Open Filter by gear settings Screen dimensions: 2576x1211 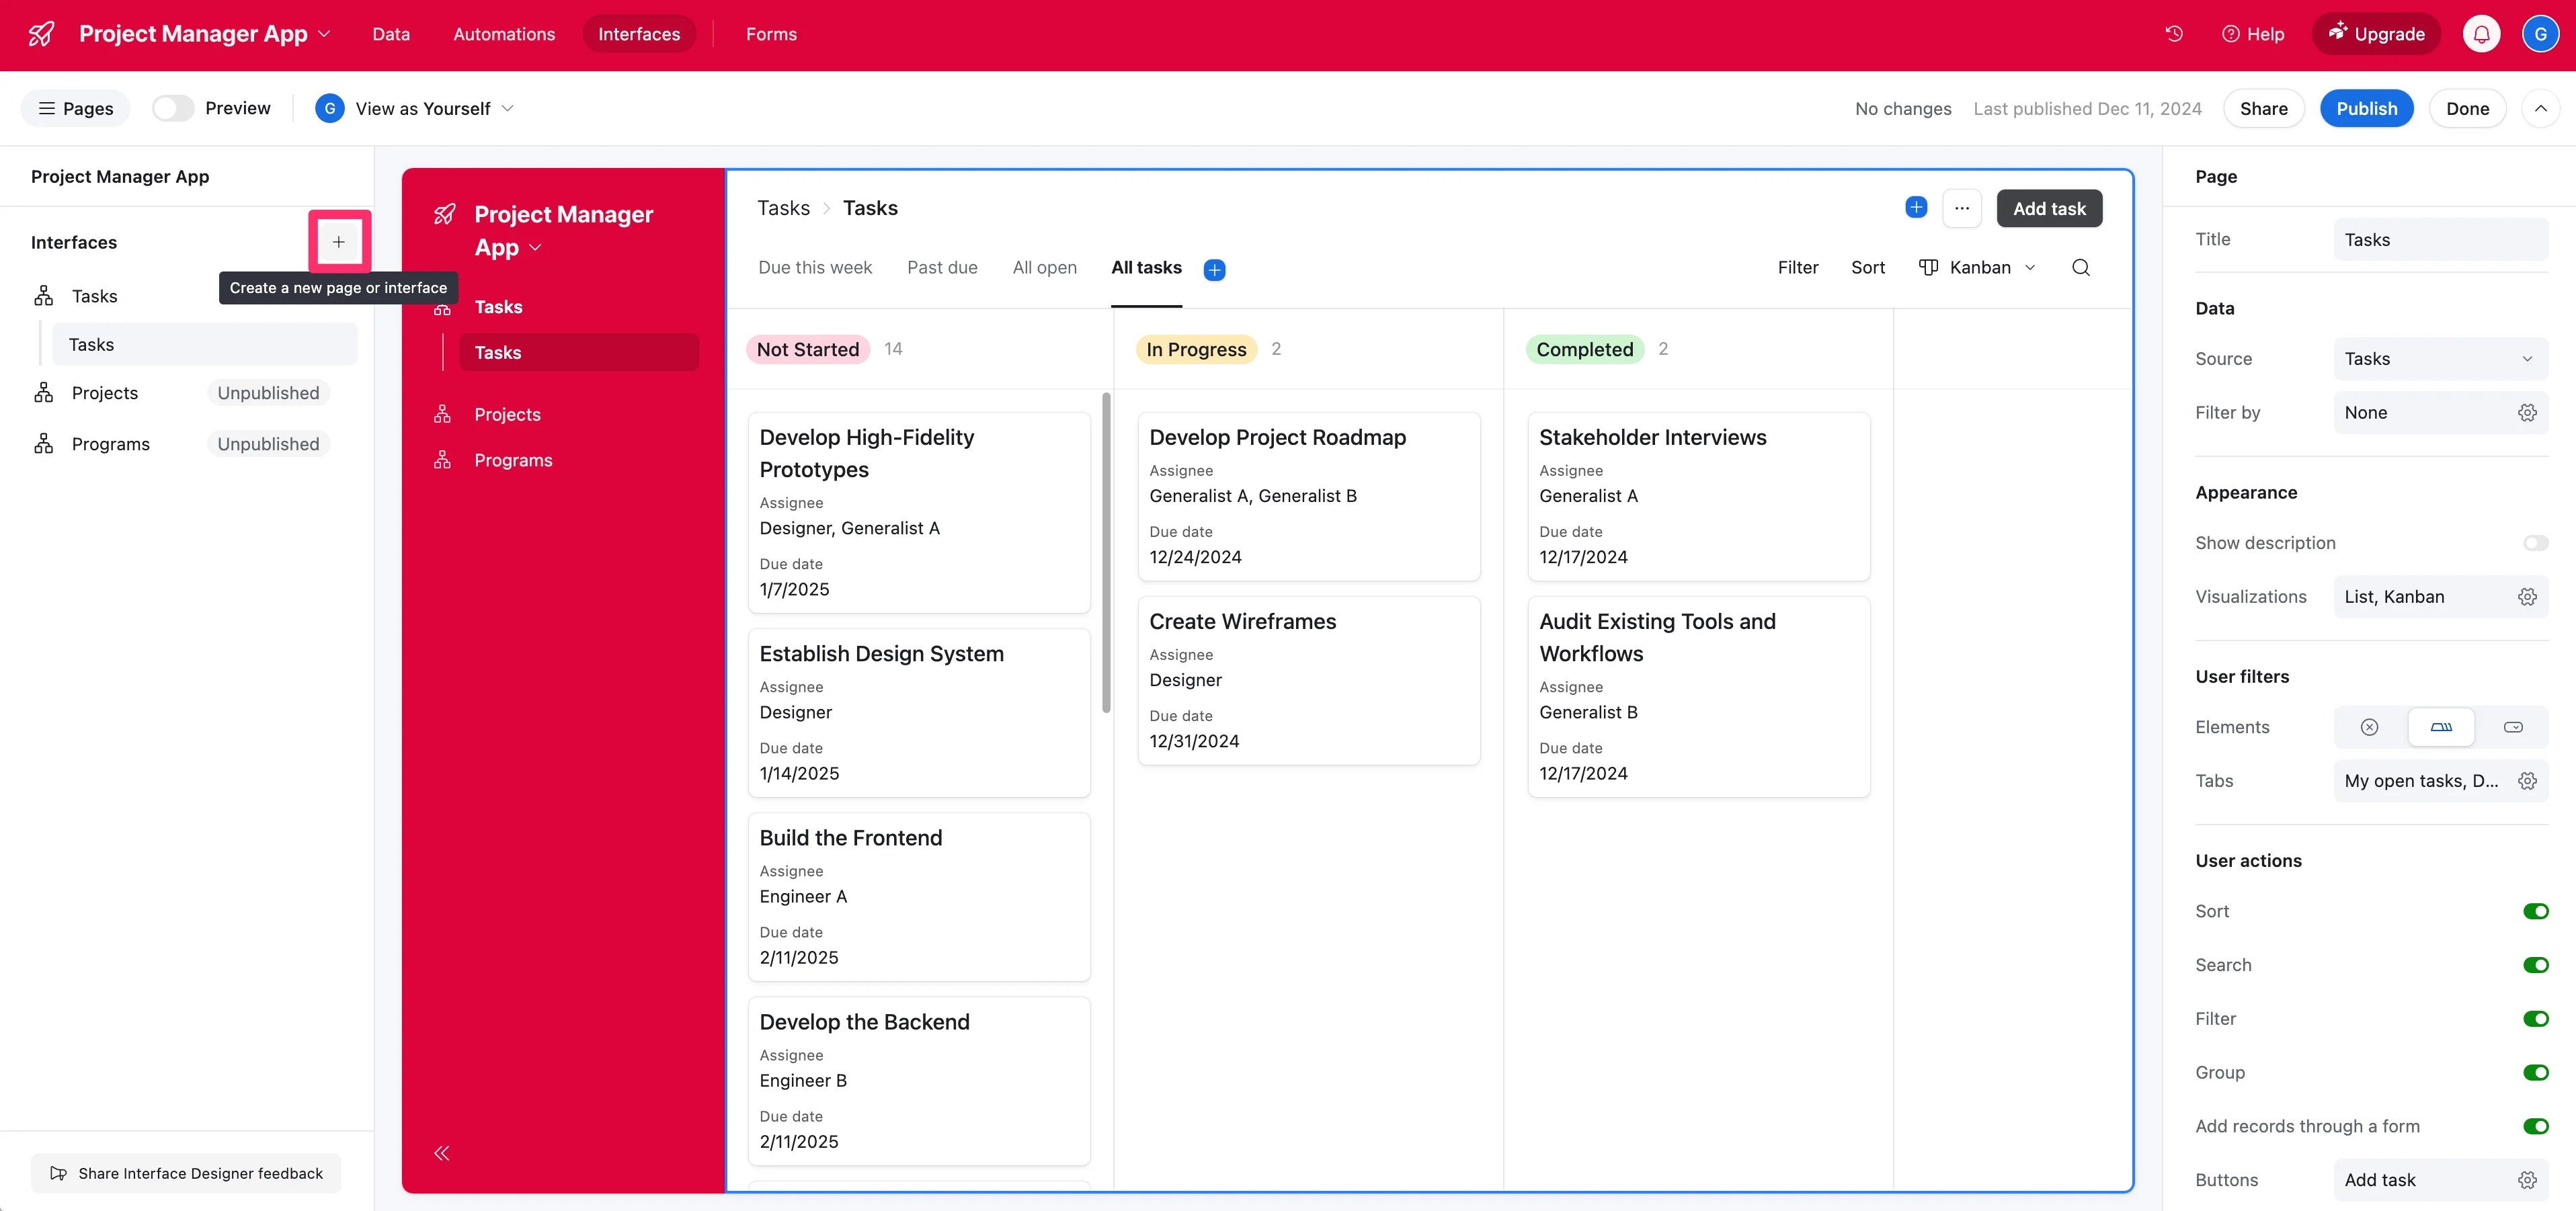[x=2527, y=413]
